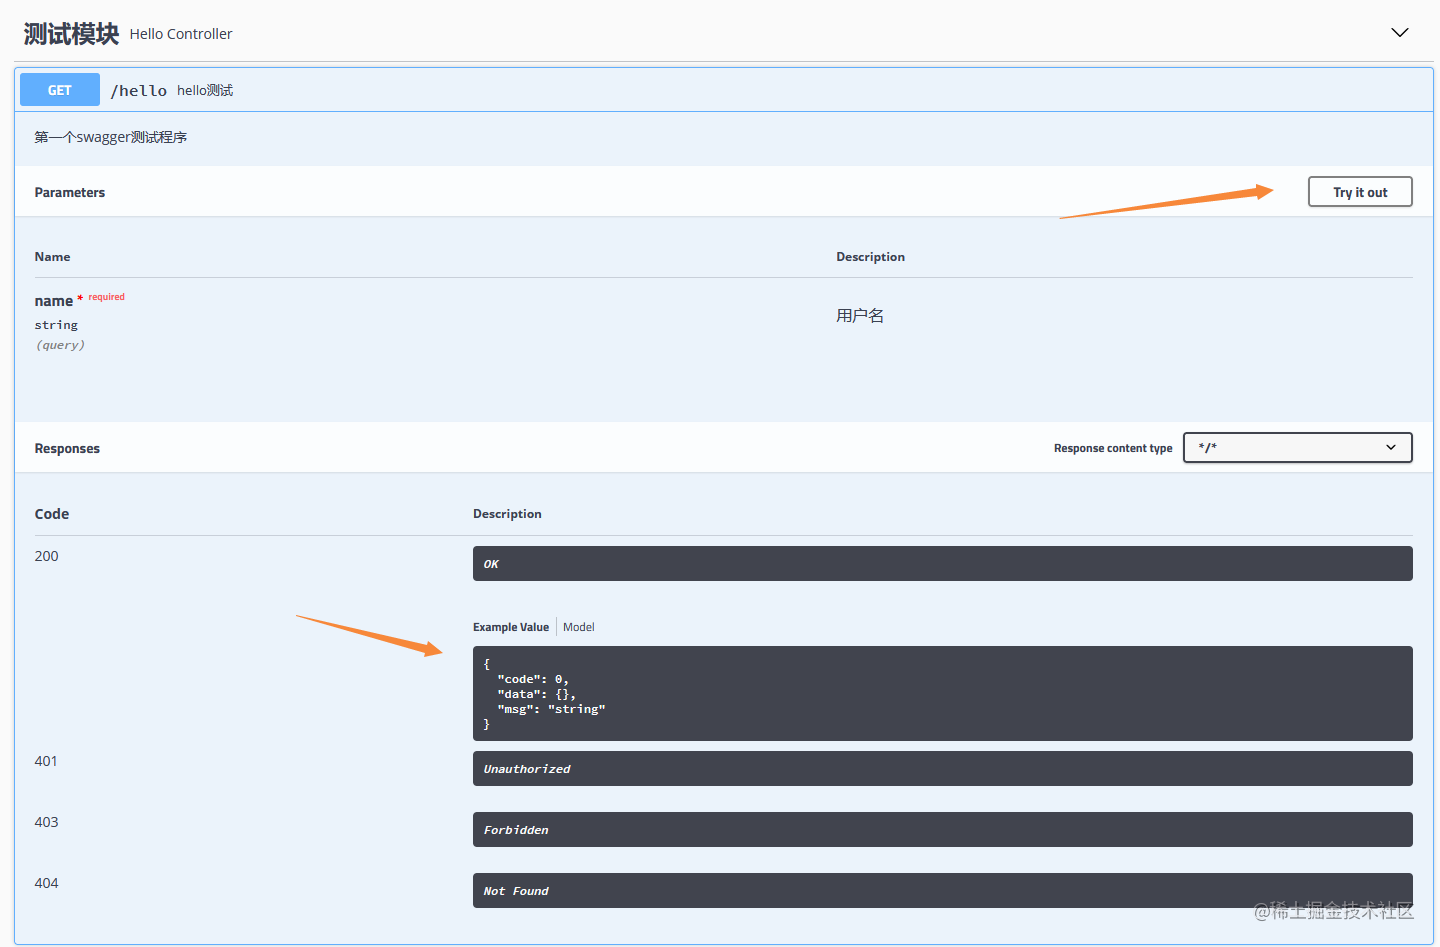Click the 404 response code
1440x947 pixels.
click(x=46, y=883)
